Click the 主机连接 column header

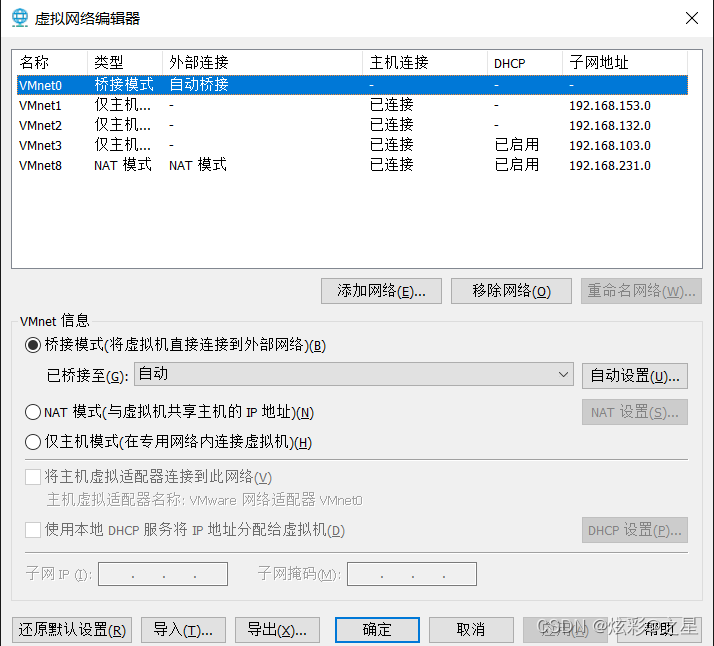pos(425,62)
